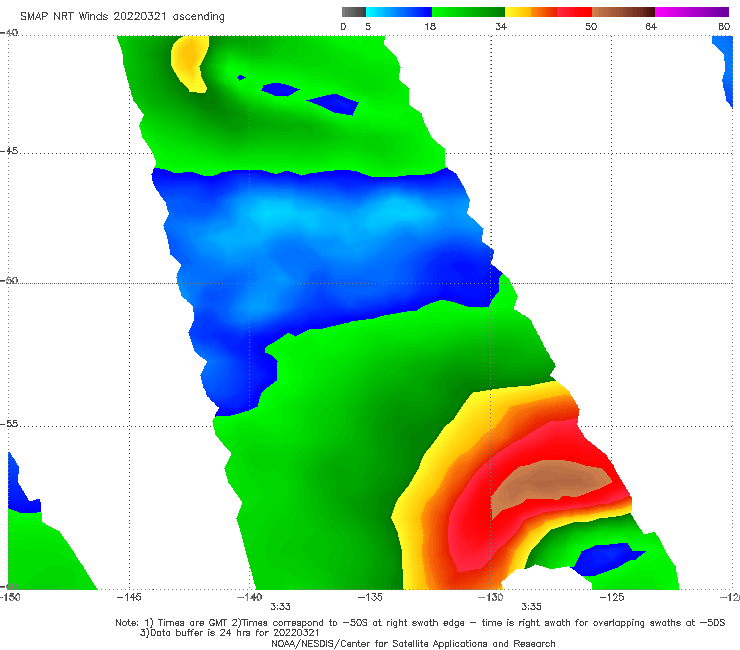The height and width of the screenshot is (650, 740).
Task: Click the longitude axis label '-130'
Action: coord(491,597)
